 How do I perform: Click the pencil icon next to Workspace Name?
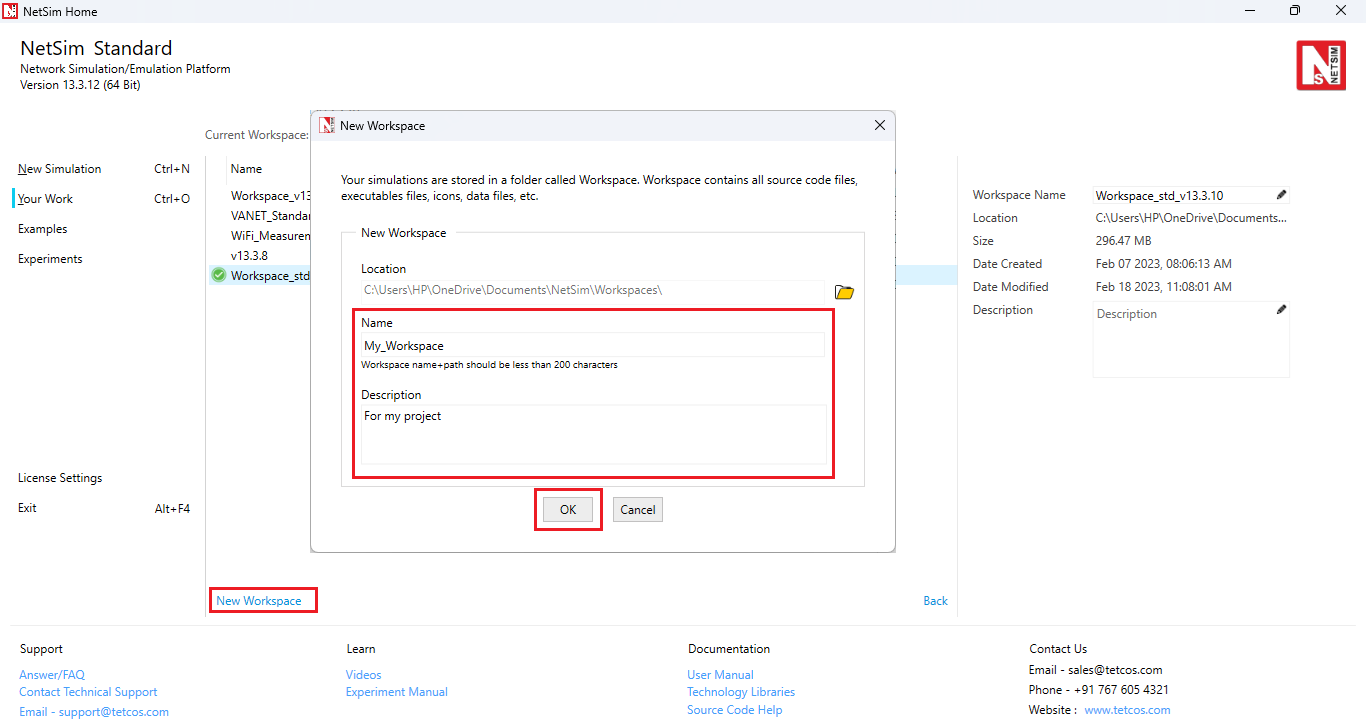1282,195
